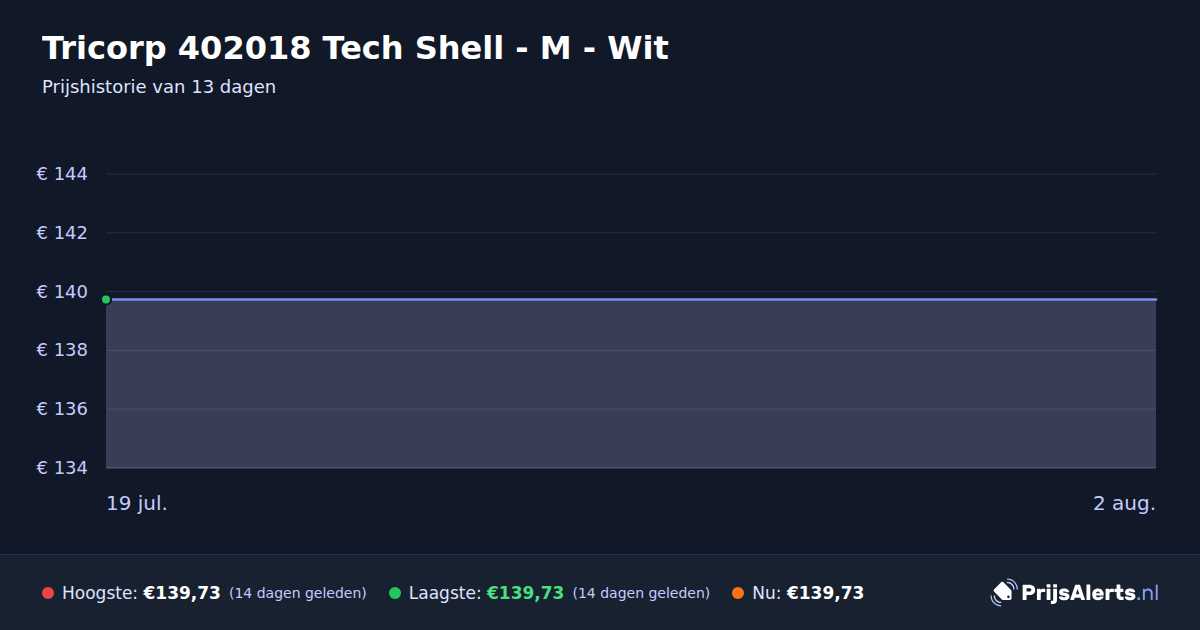Select the € 140 axis label
The width and height of the screenshot is (1200, 630).
click(x=62, y=292)
